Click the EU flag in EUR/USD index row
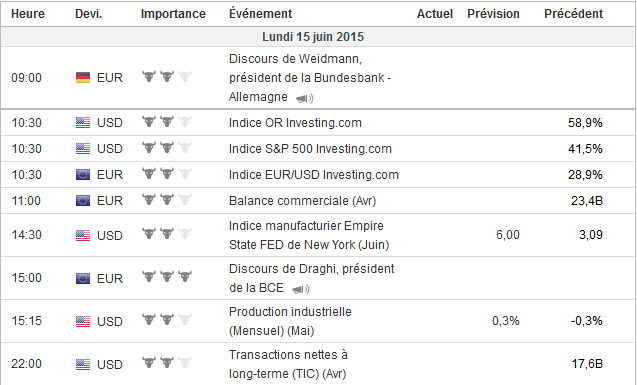 (83, 175)
